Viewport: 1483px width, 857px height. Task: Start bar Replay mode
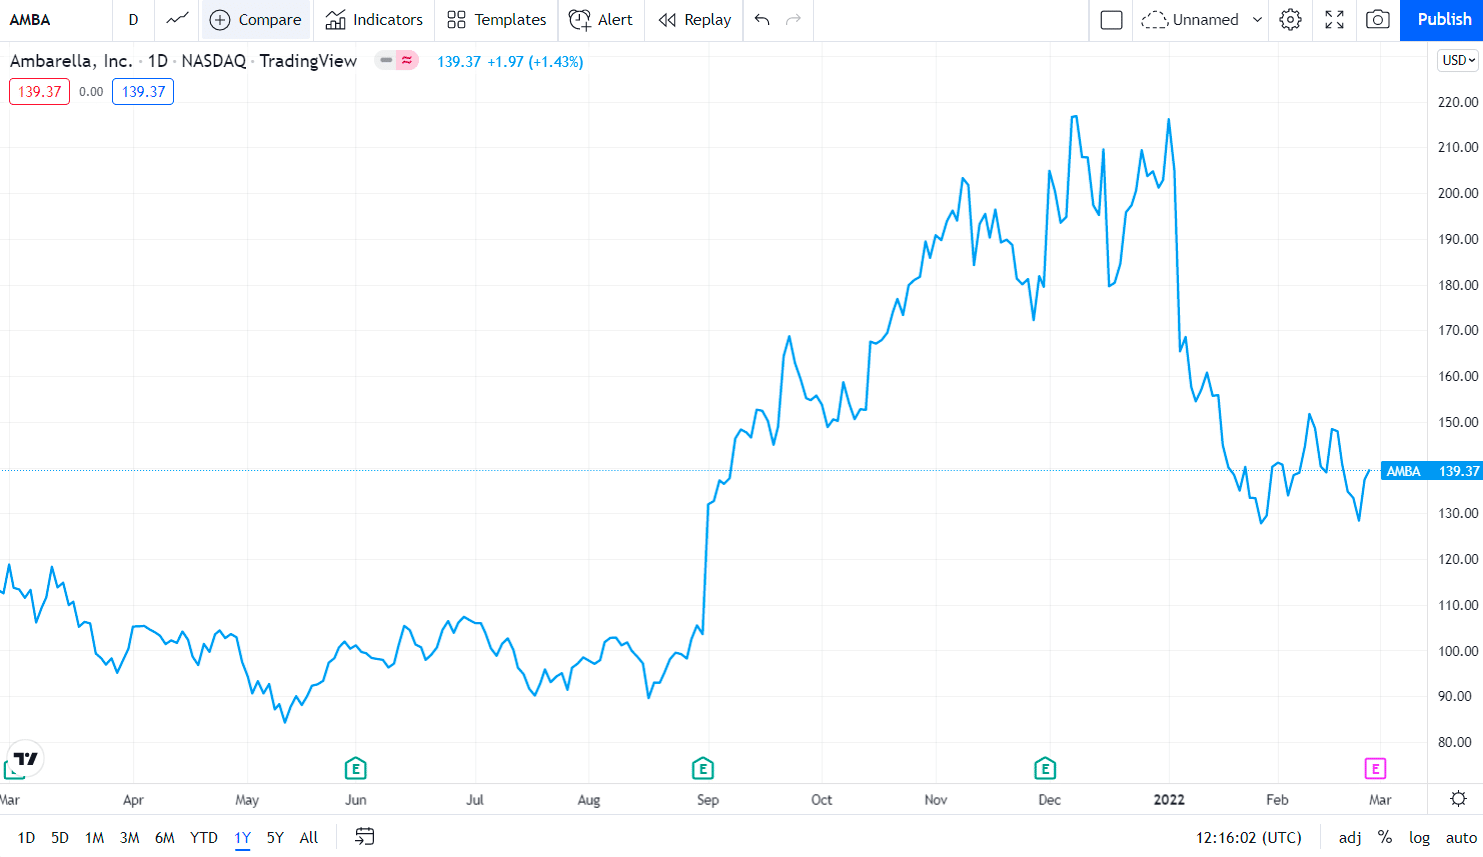click(x=695, y=19)
